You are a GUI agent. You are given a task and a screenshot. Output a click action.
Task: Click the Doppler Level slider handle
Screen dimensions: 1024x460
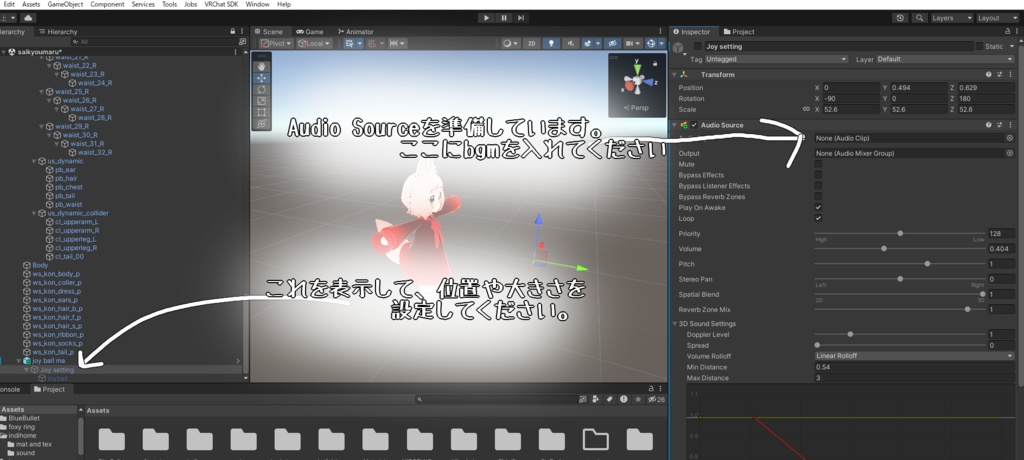click(x=850, y=335)
